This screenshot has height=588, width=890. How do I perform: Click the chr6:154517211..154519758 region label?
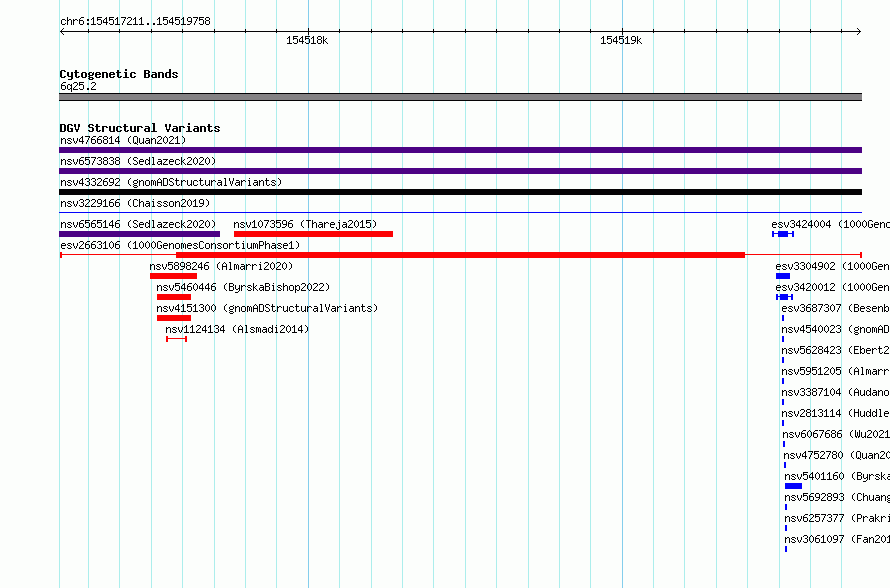(x=135, y=21)
